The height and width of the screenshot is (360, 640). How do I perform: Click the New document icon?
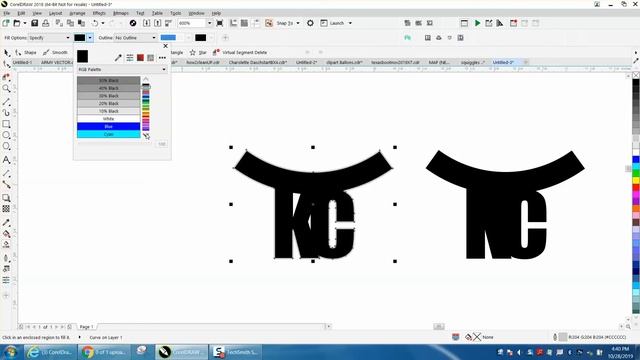(6, 23)
